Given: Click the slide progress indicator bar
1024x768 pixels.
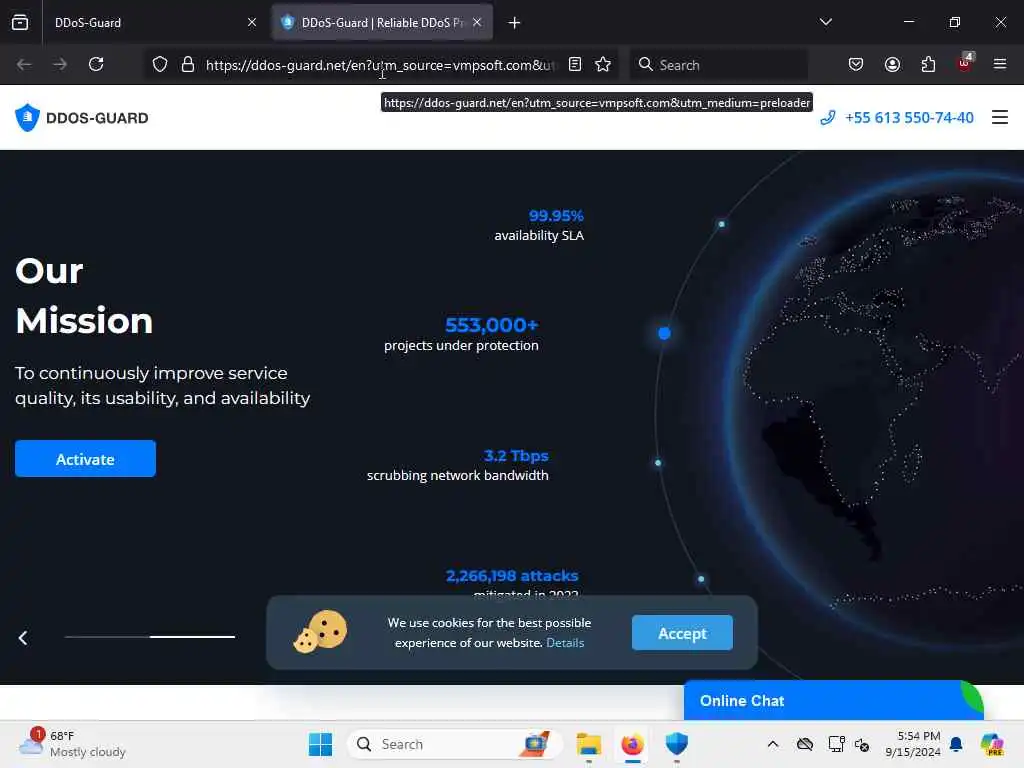Looking at the screenshot, I should coord(150,637).
